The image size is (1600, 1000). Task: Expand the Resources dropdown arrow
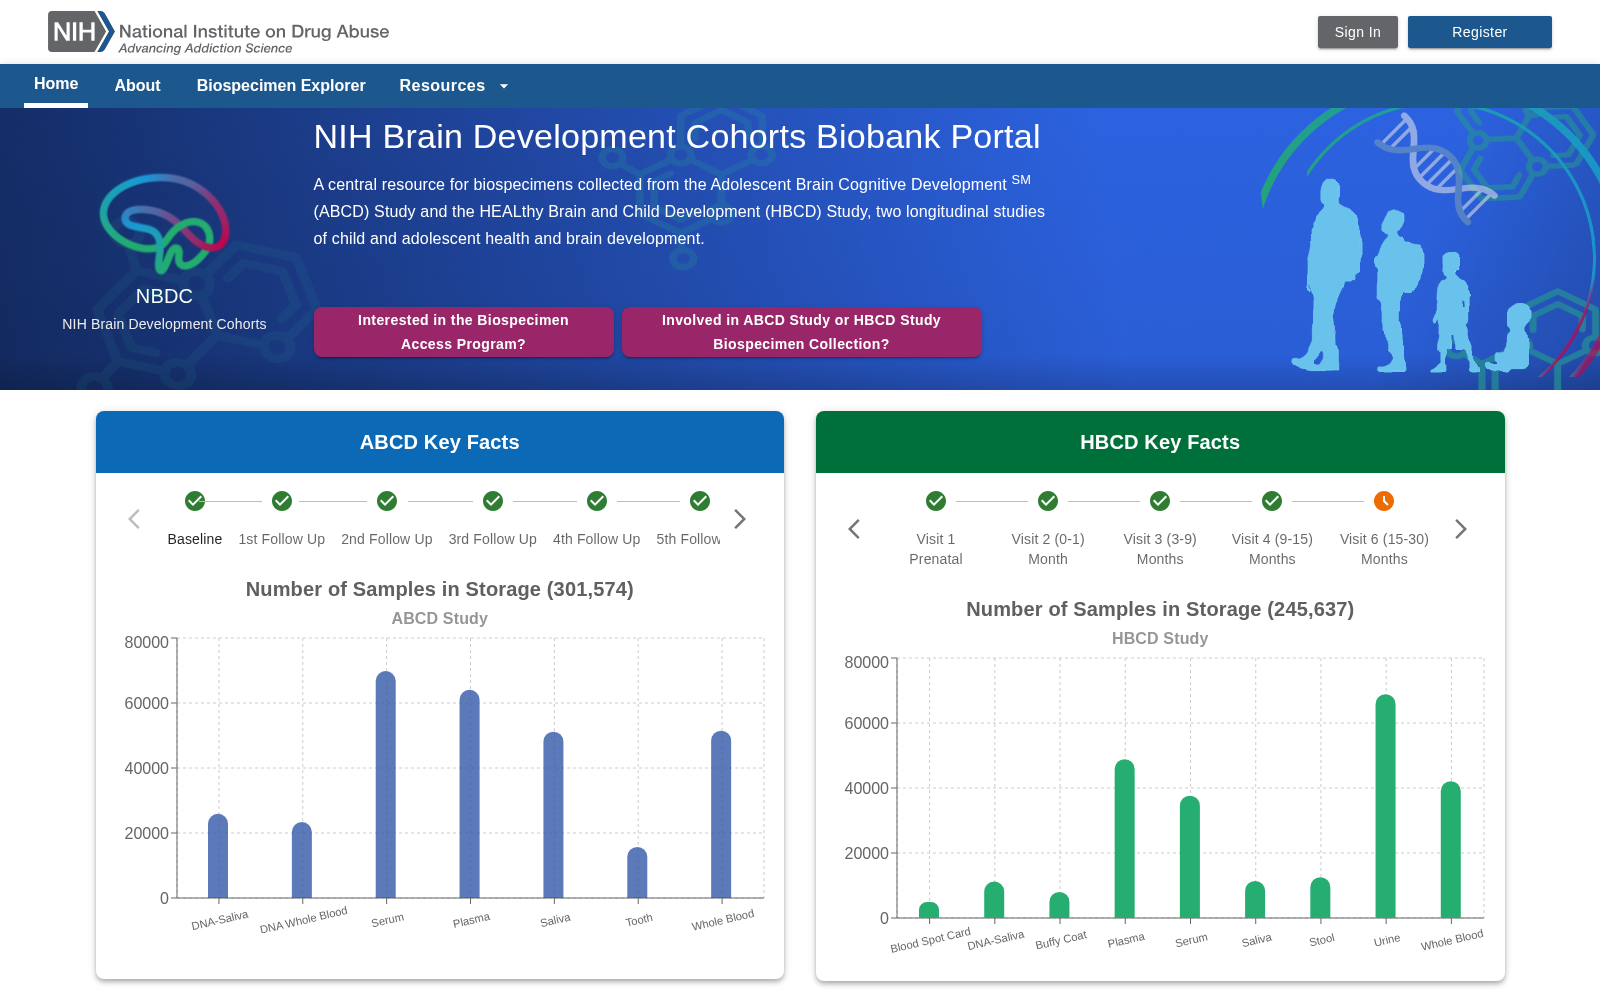coord(504,86)
